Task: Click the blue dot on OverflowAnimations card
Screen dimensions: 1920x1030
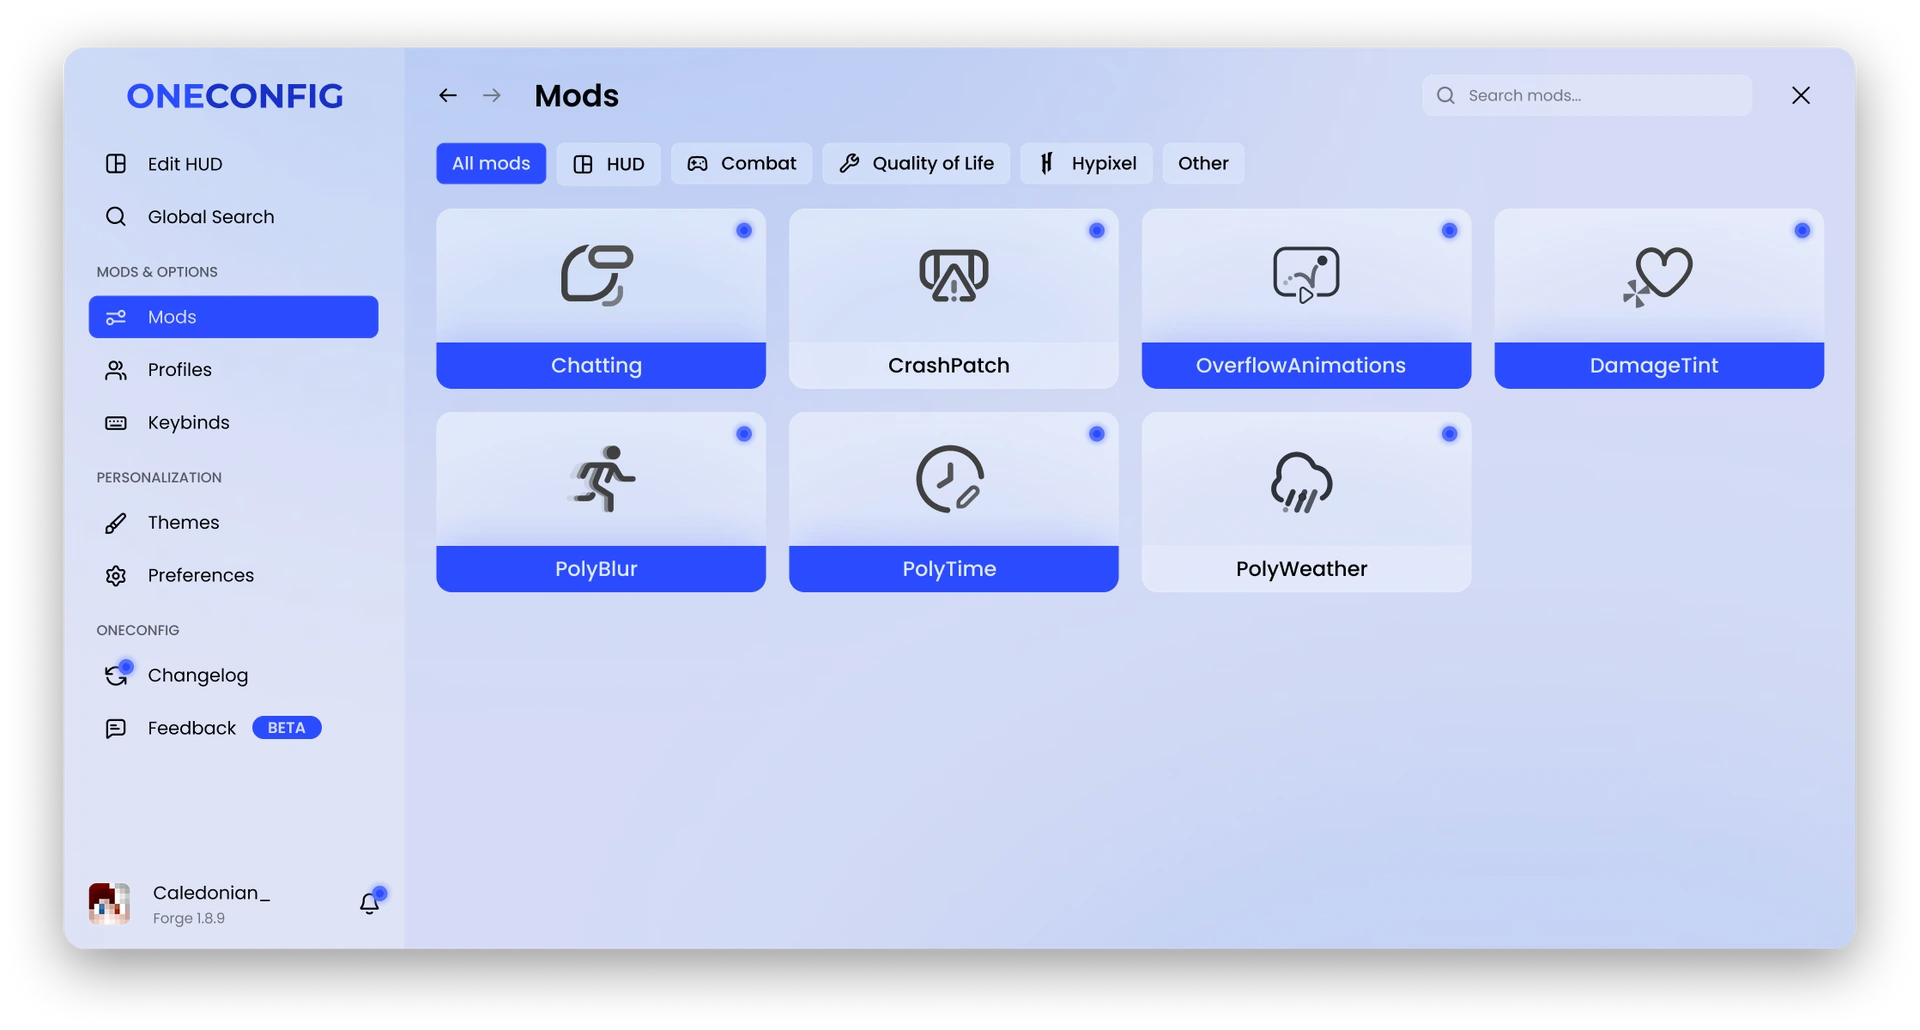Action: point(1449,231)
